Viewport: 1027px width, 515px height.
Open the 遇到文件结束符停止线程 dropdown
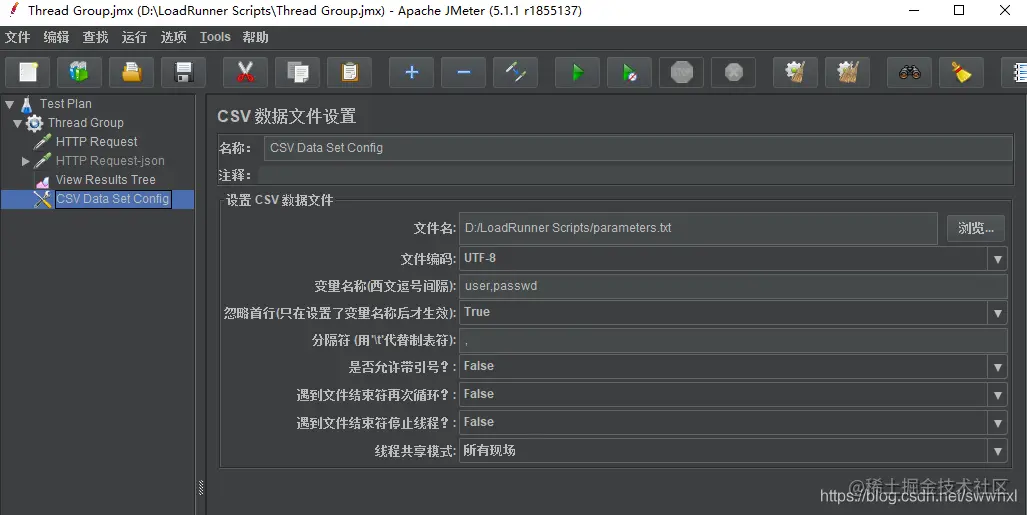coord(998,423)
